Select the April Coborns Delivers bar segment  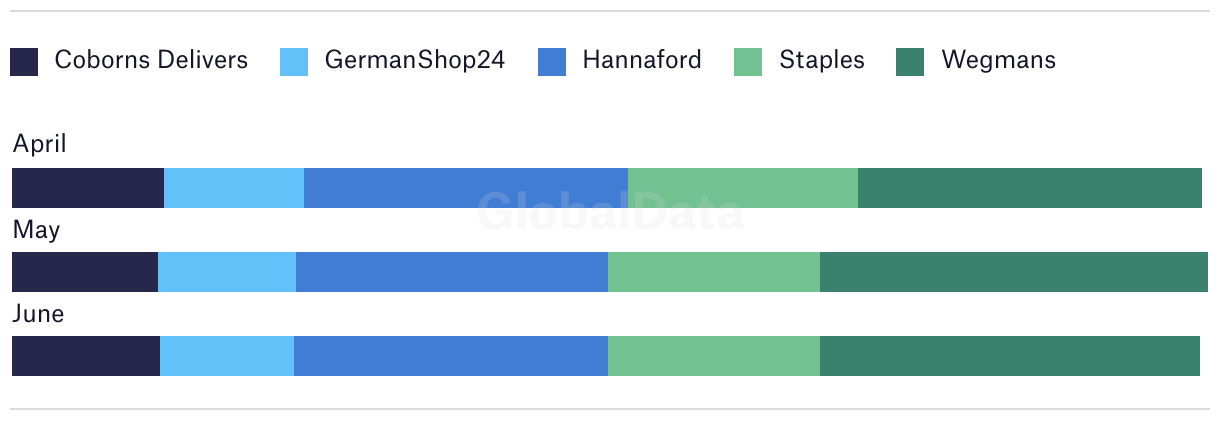88,188
